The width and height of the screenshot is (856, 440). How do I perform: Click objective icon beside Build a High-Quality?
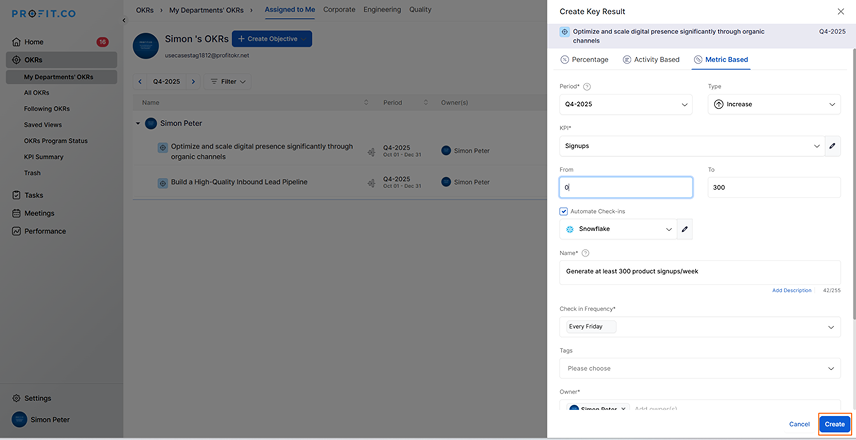coord(163,183)
